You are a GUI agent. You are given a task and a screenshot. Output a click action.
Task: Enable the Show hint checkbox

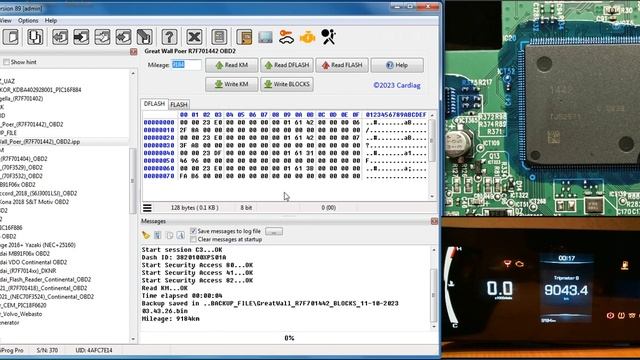click(6, 62)
